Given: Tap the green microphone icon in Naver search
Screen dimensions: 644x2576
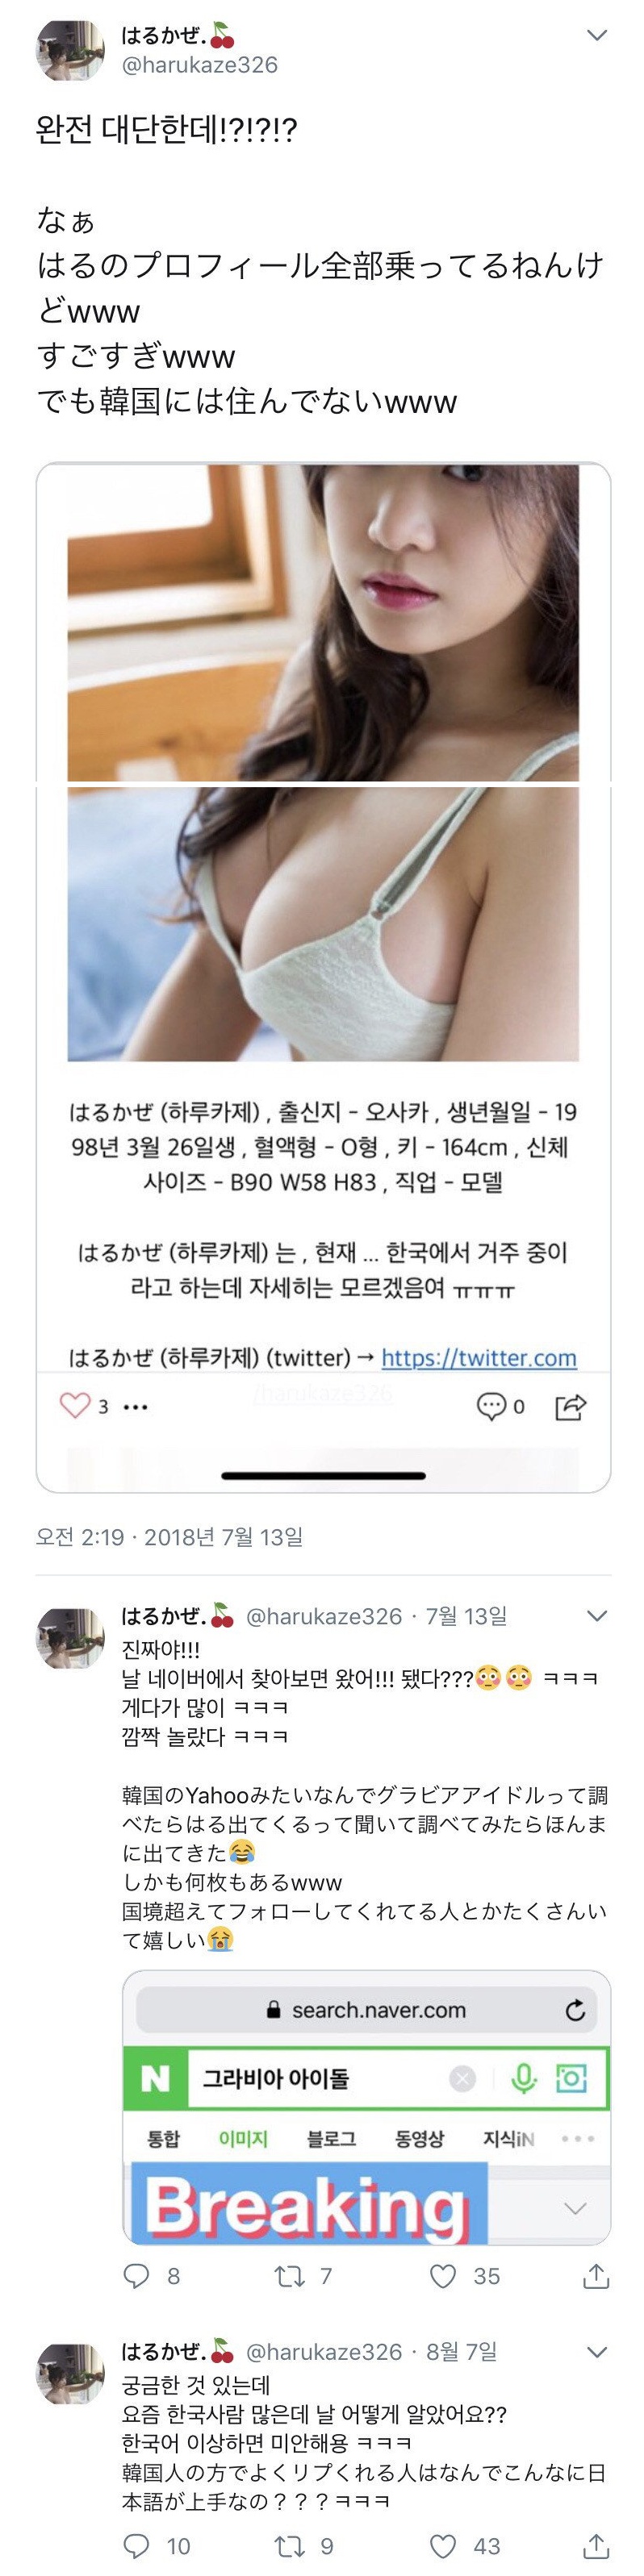Looking at the screenshot, I should [x=523, y=2079].
